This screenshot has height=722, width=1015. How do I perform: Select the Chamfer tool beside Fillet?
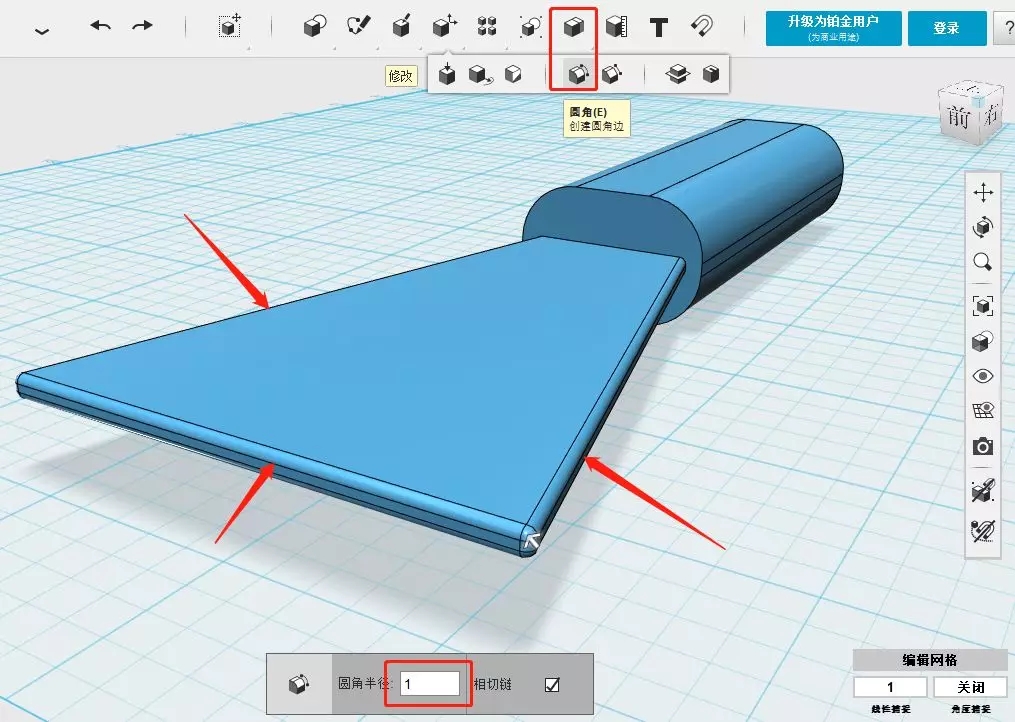611,74
